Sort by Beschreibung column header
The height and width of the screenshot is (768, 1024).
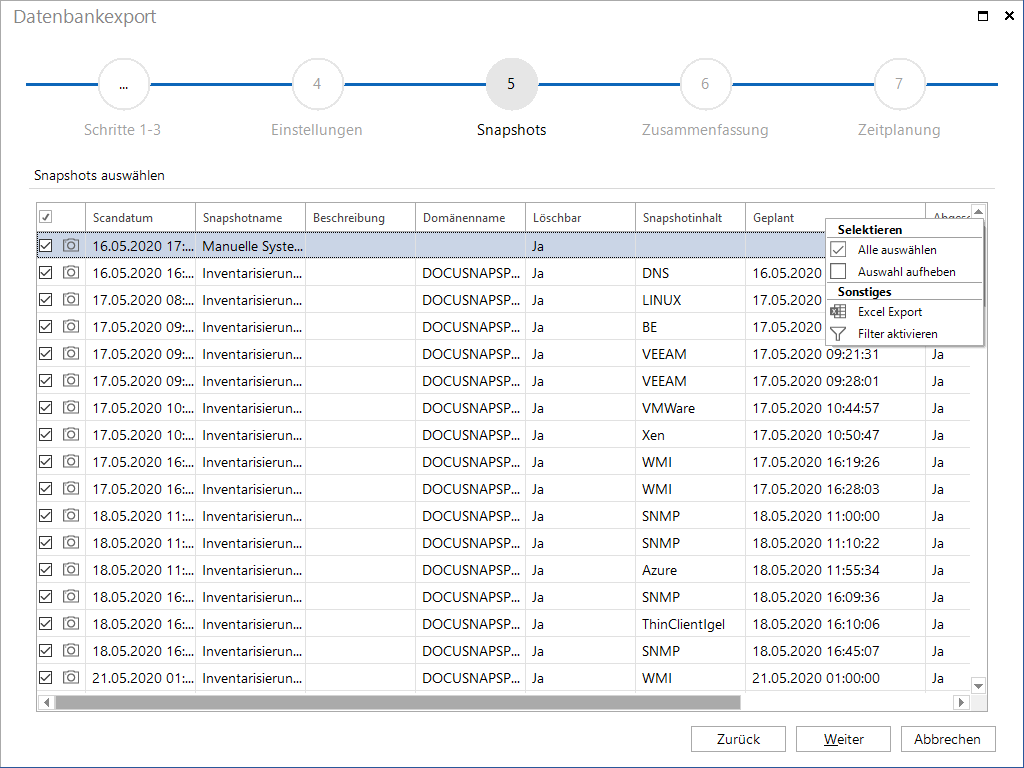[x=360, y=217]
